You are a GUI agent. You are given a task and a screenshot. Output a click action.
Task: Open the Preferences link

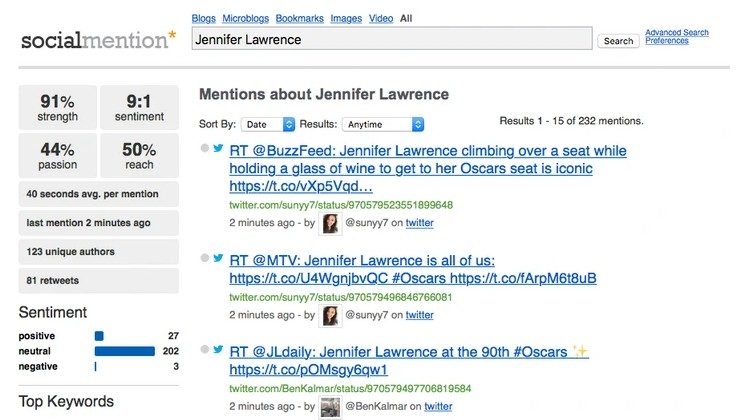(667, 40)
